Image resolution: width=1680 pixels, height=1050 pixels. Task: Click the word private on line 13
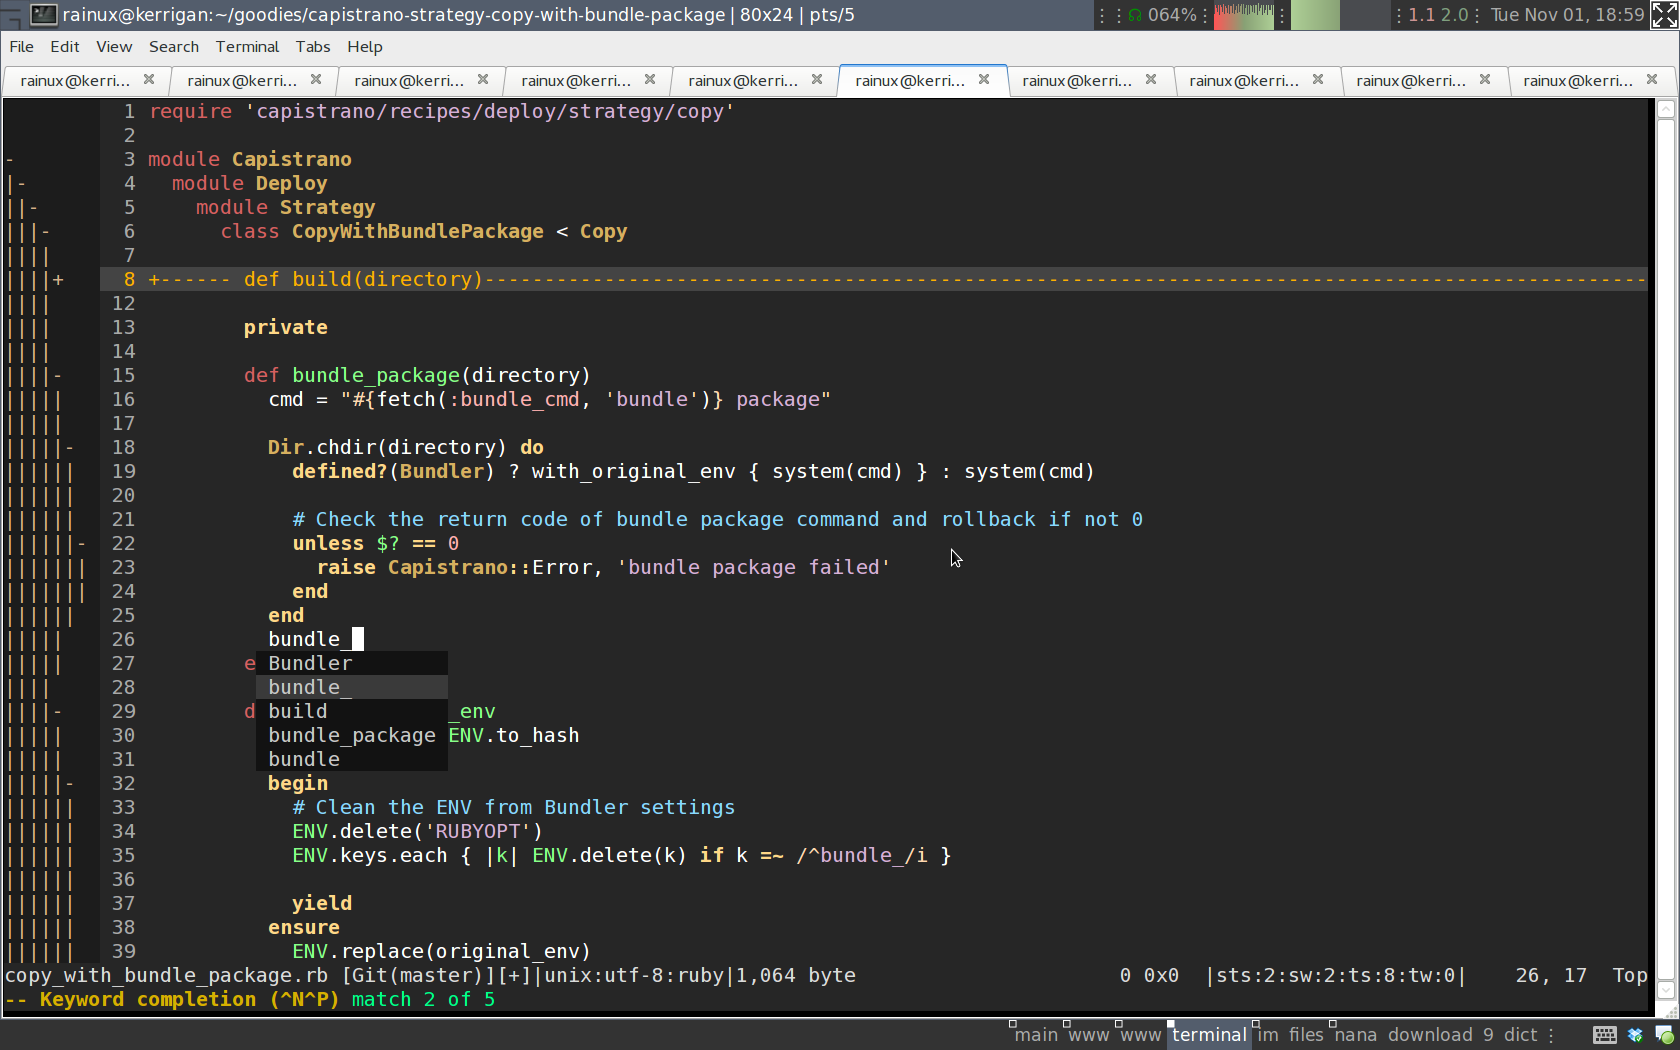(285, 327)
